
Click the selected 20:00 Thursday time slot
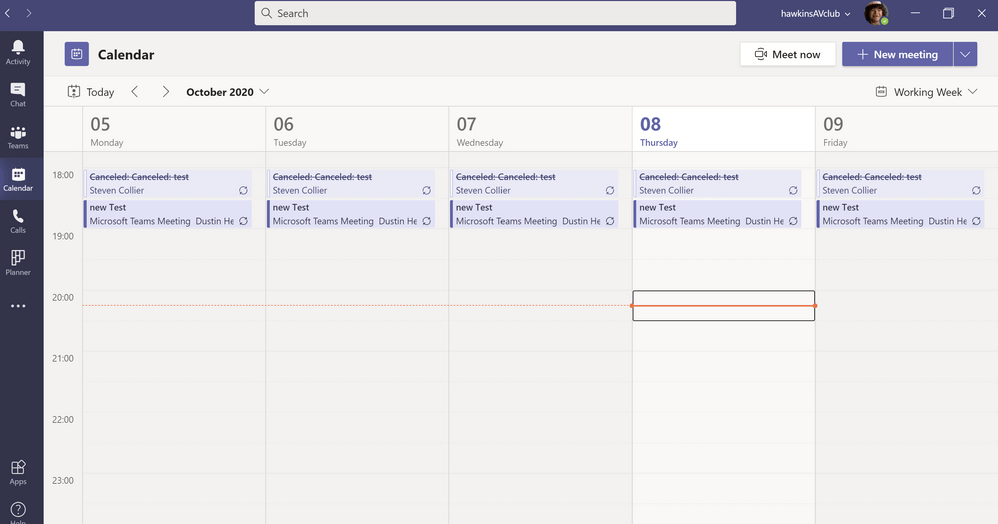pos(724,306)
